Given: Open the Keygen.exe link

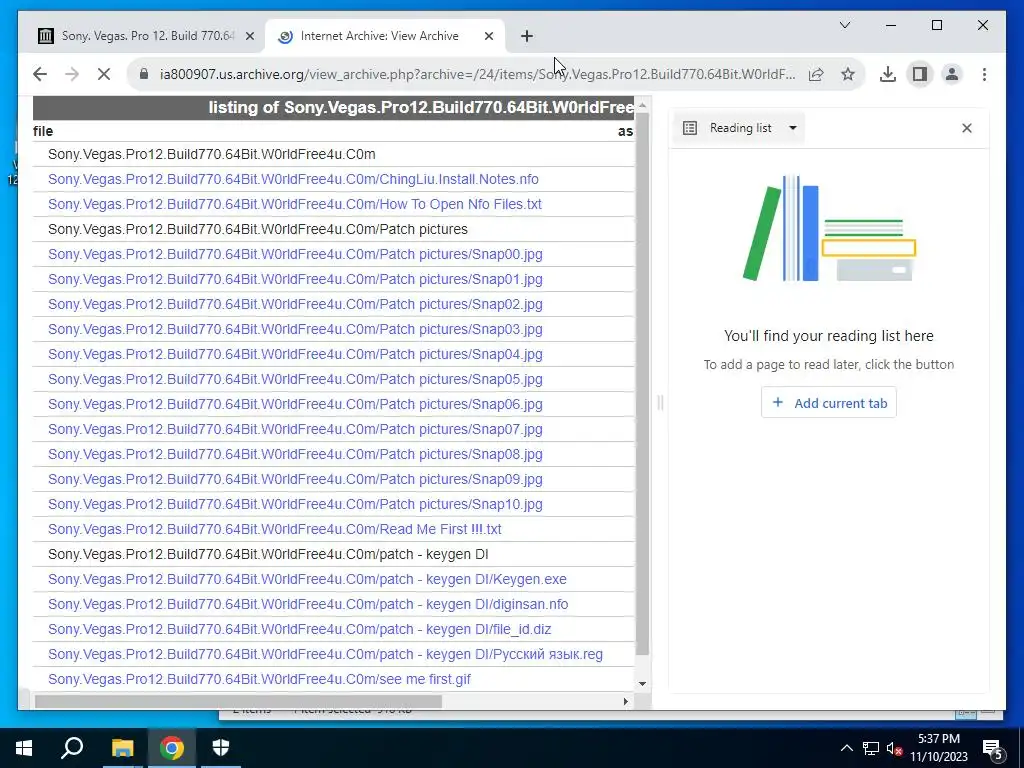Looking at the screenshot, I should pos(307,579).
